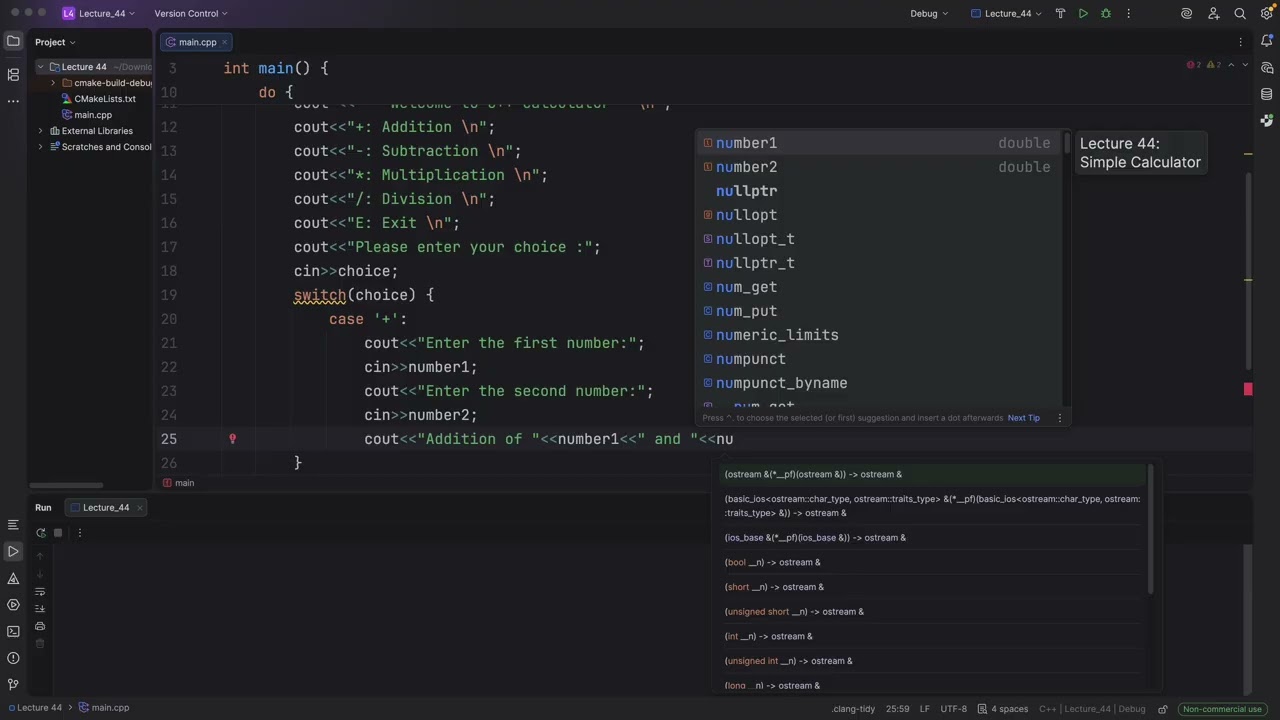The width and height of the screenshot is (1280, 720).
Task: Open Notifications bell in right sidebar
Action: [1267, 41]
